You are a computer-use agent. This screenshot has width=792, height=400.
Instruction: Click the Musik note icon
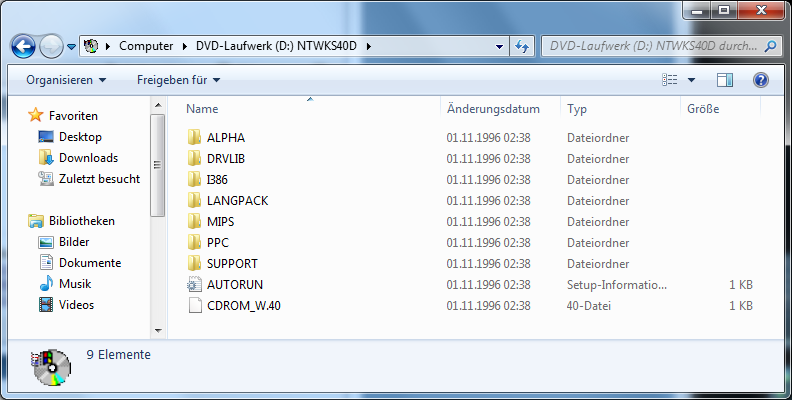coord(46,283)
